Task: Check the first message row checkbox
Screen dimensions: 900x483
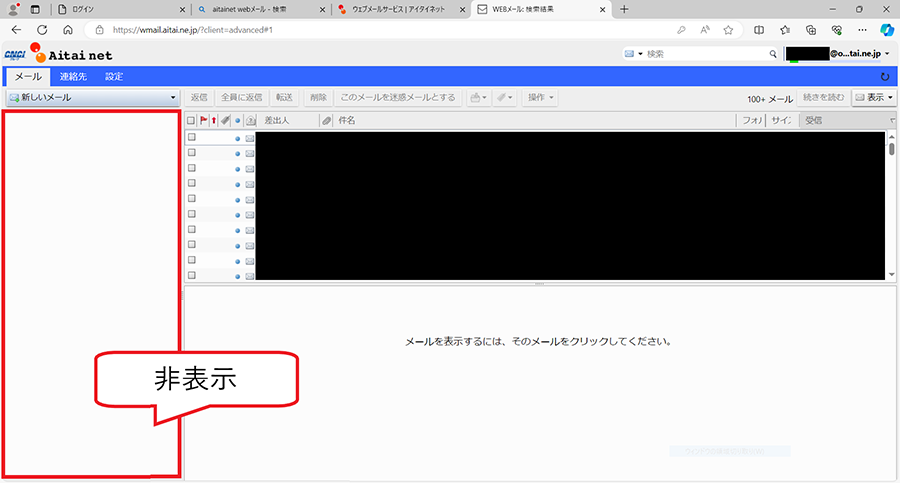Action: [191, 138]
